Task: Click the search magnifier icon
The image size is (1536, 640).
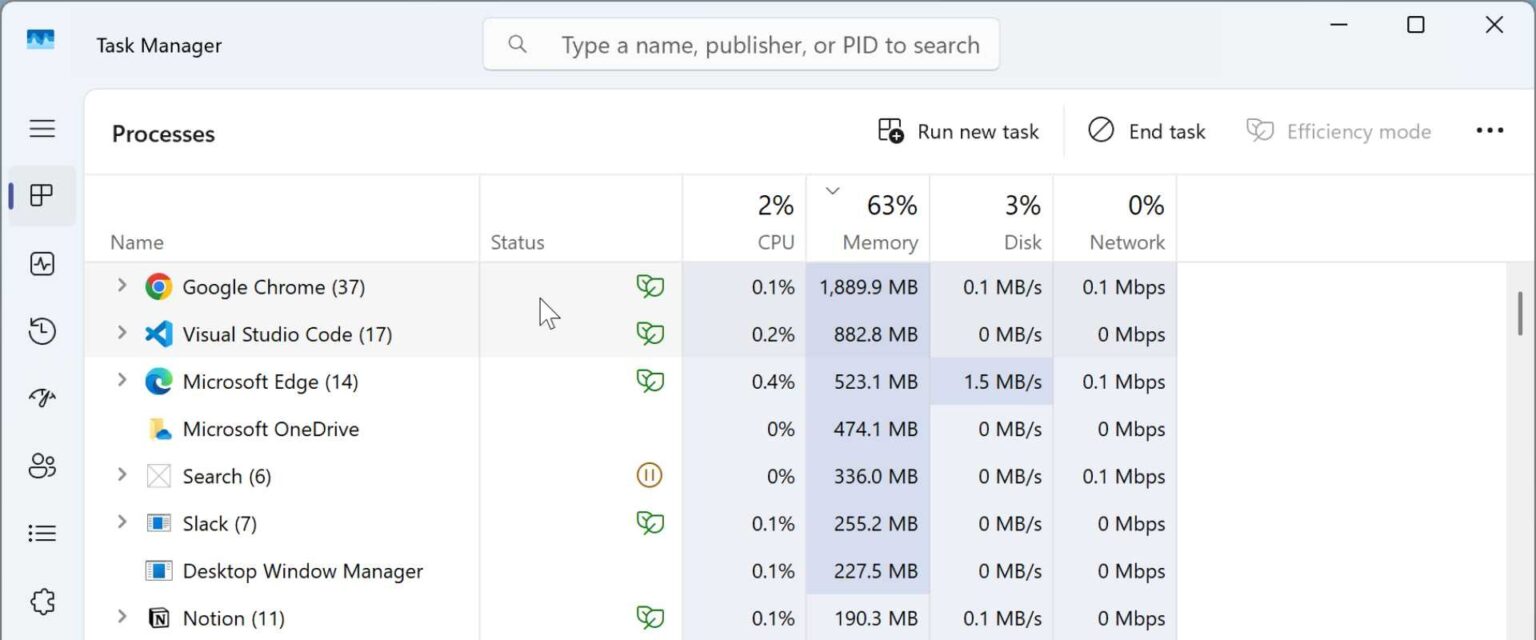Action: [x=517, y=44]
